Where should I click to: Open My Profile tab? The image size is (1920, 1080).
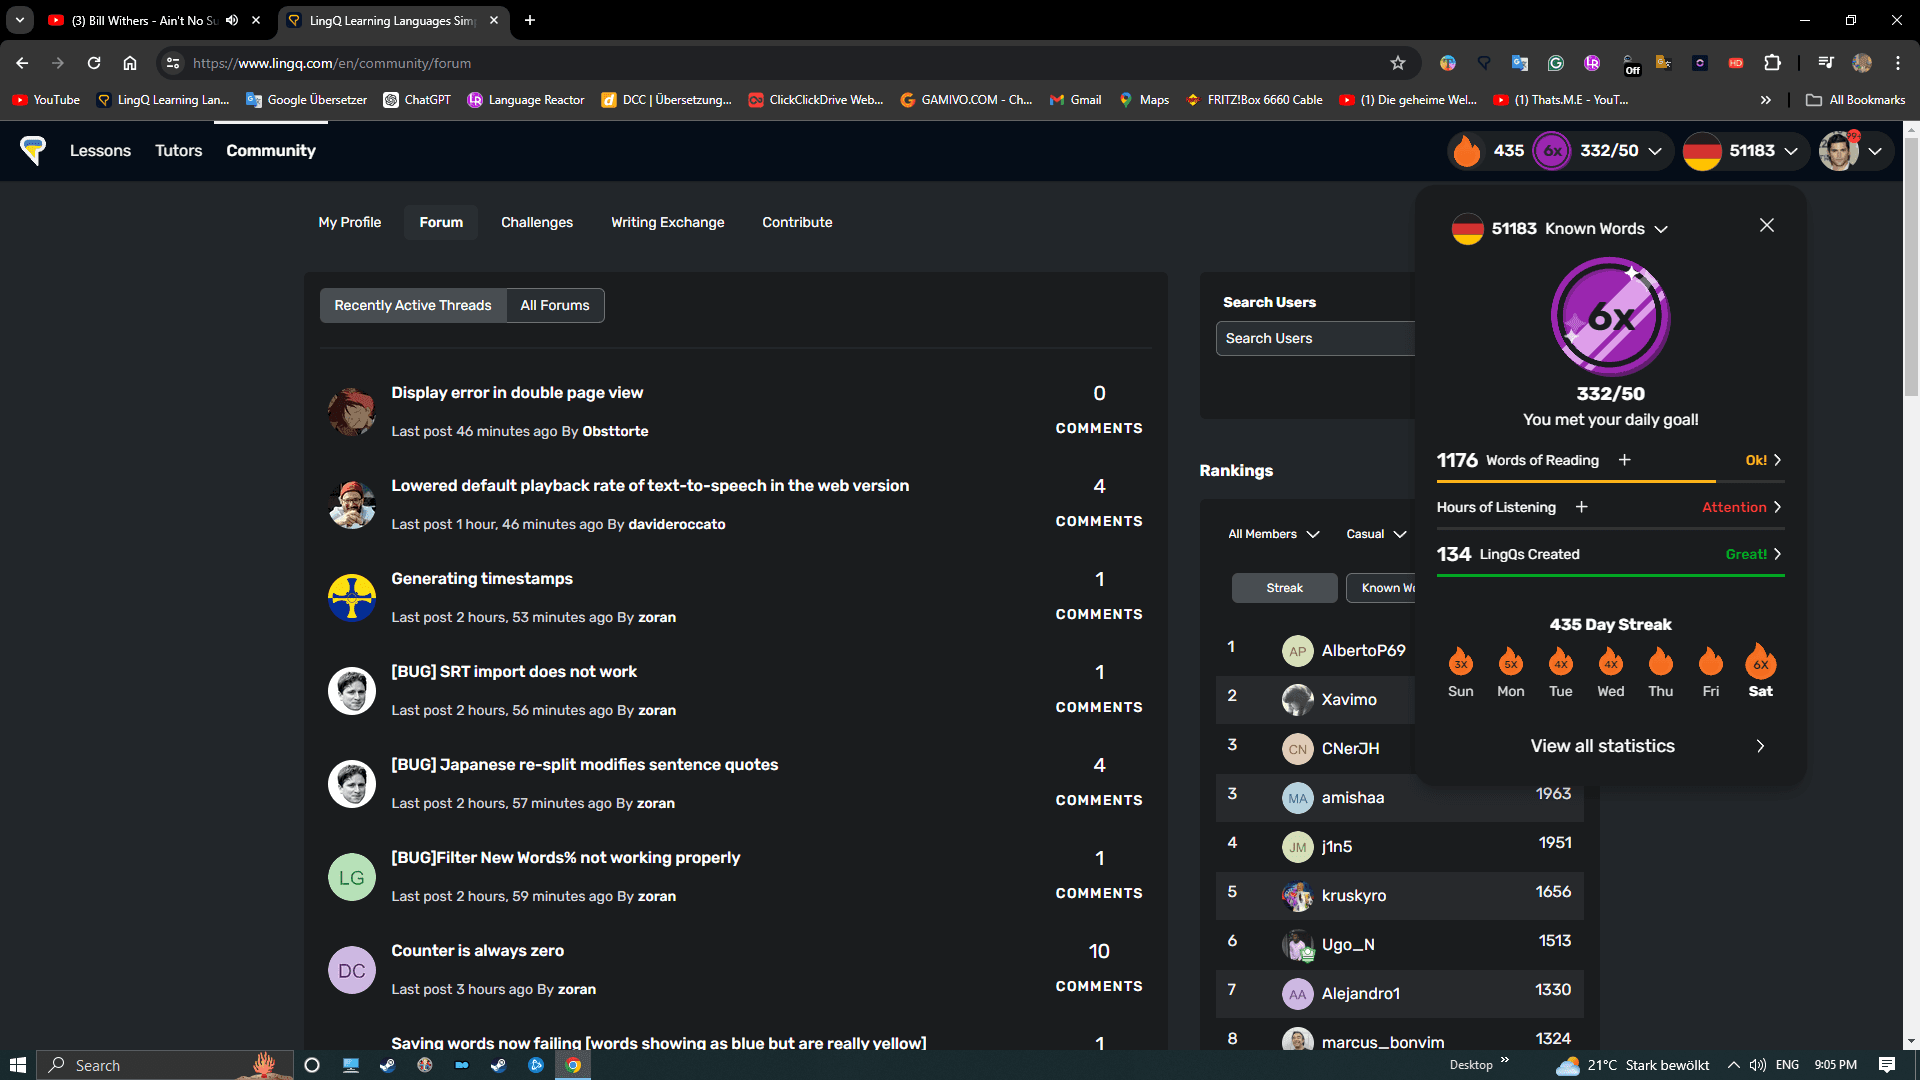coord(350,222)
